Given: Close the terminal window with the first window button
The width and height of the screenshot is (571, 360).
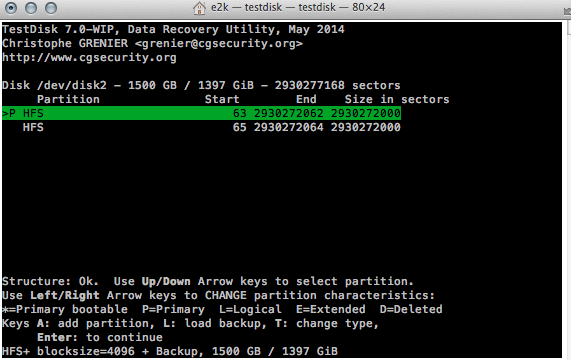Looking at the screenshot, I should pyautogui.click(x=11, y=8).
